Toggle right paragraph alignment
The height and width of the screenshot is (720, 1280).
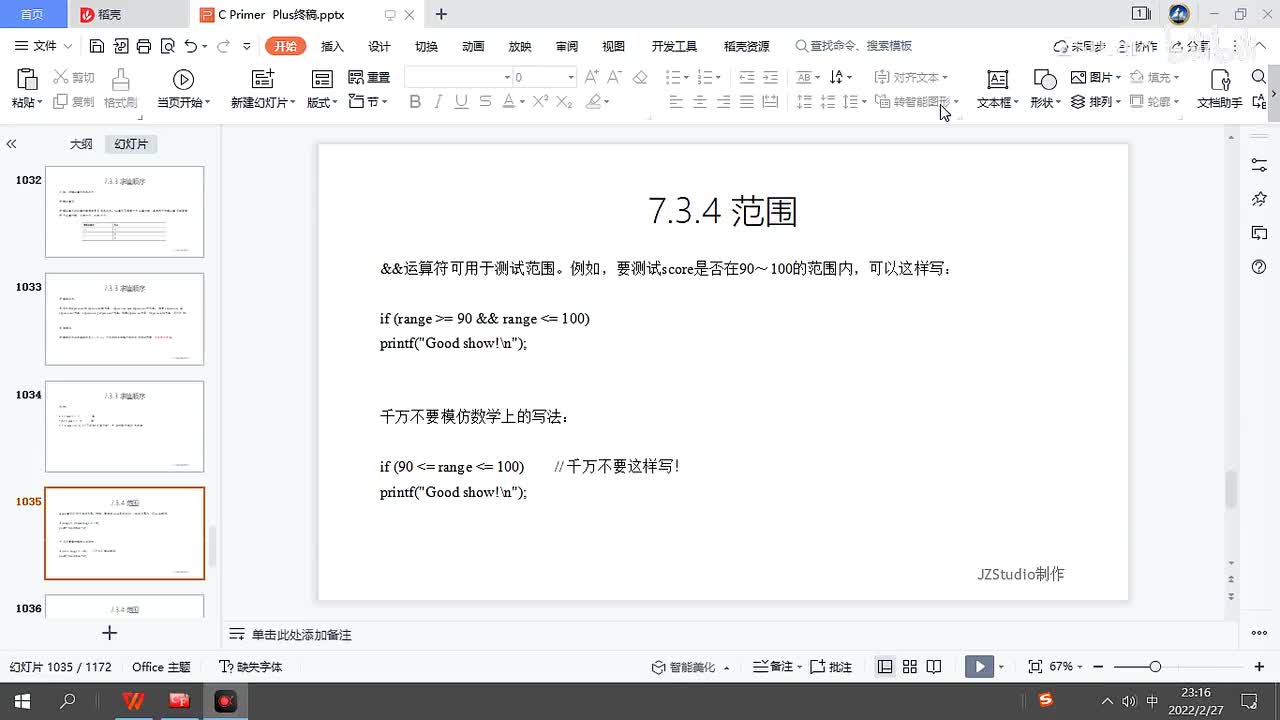pos(722,101)
